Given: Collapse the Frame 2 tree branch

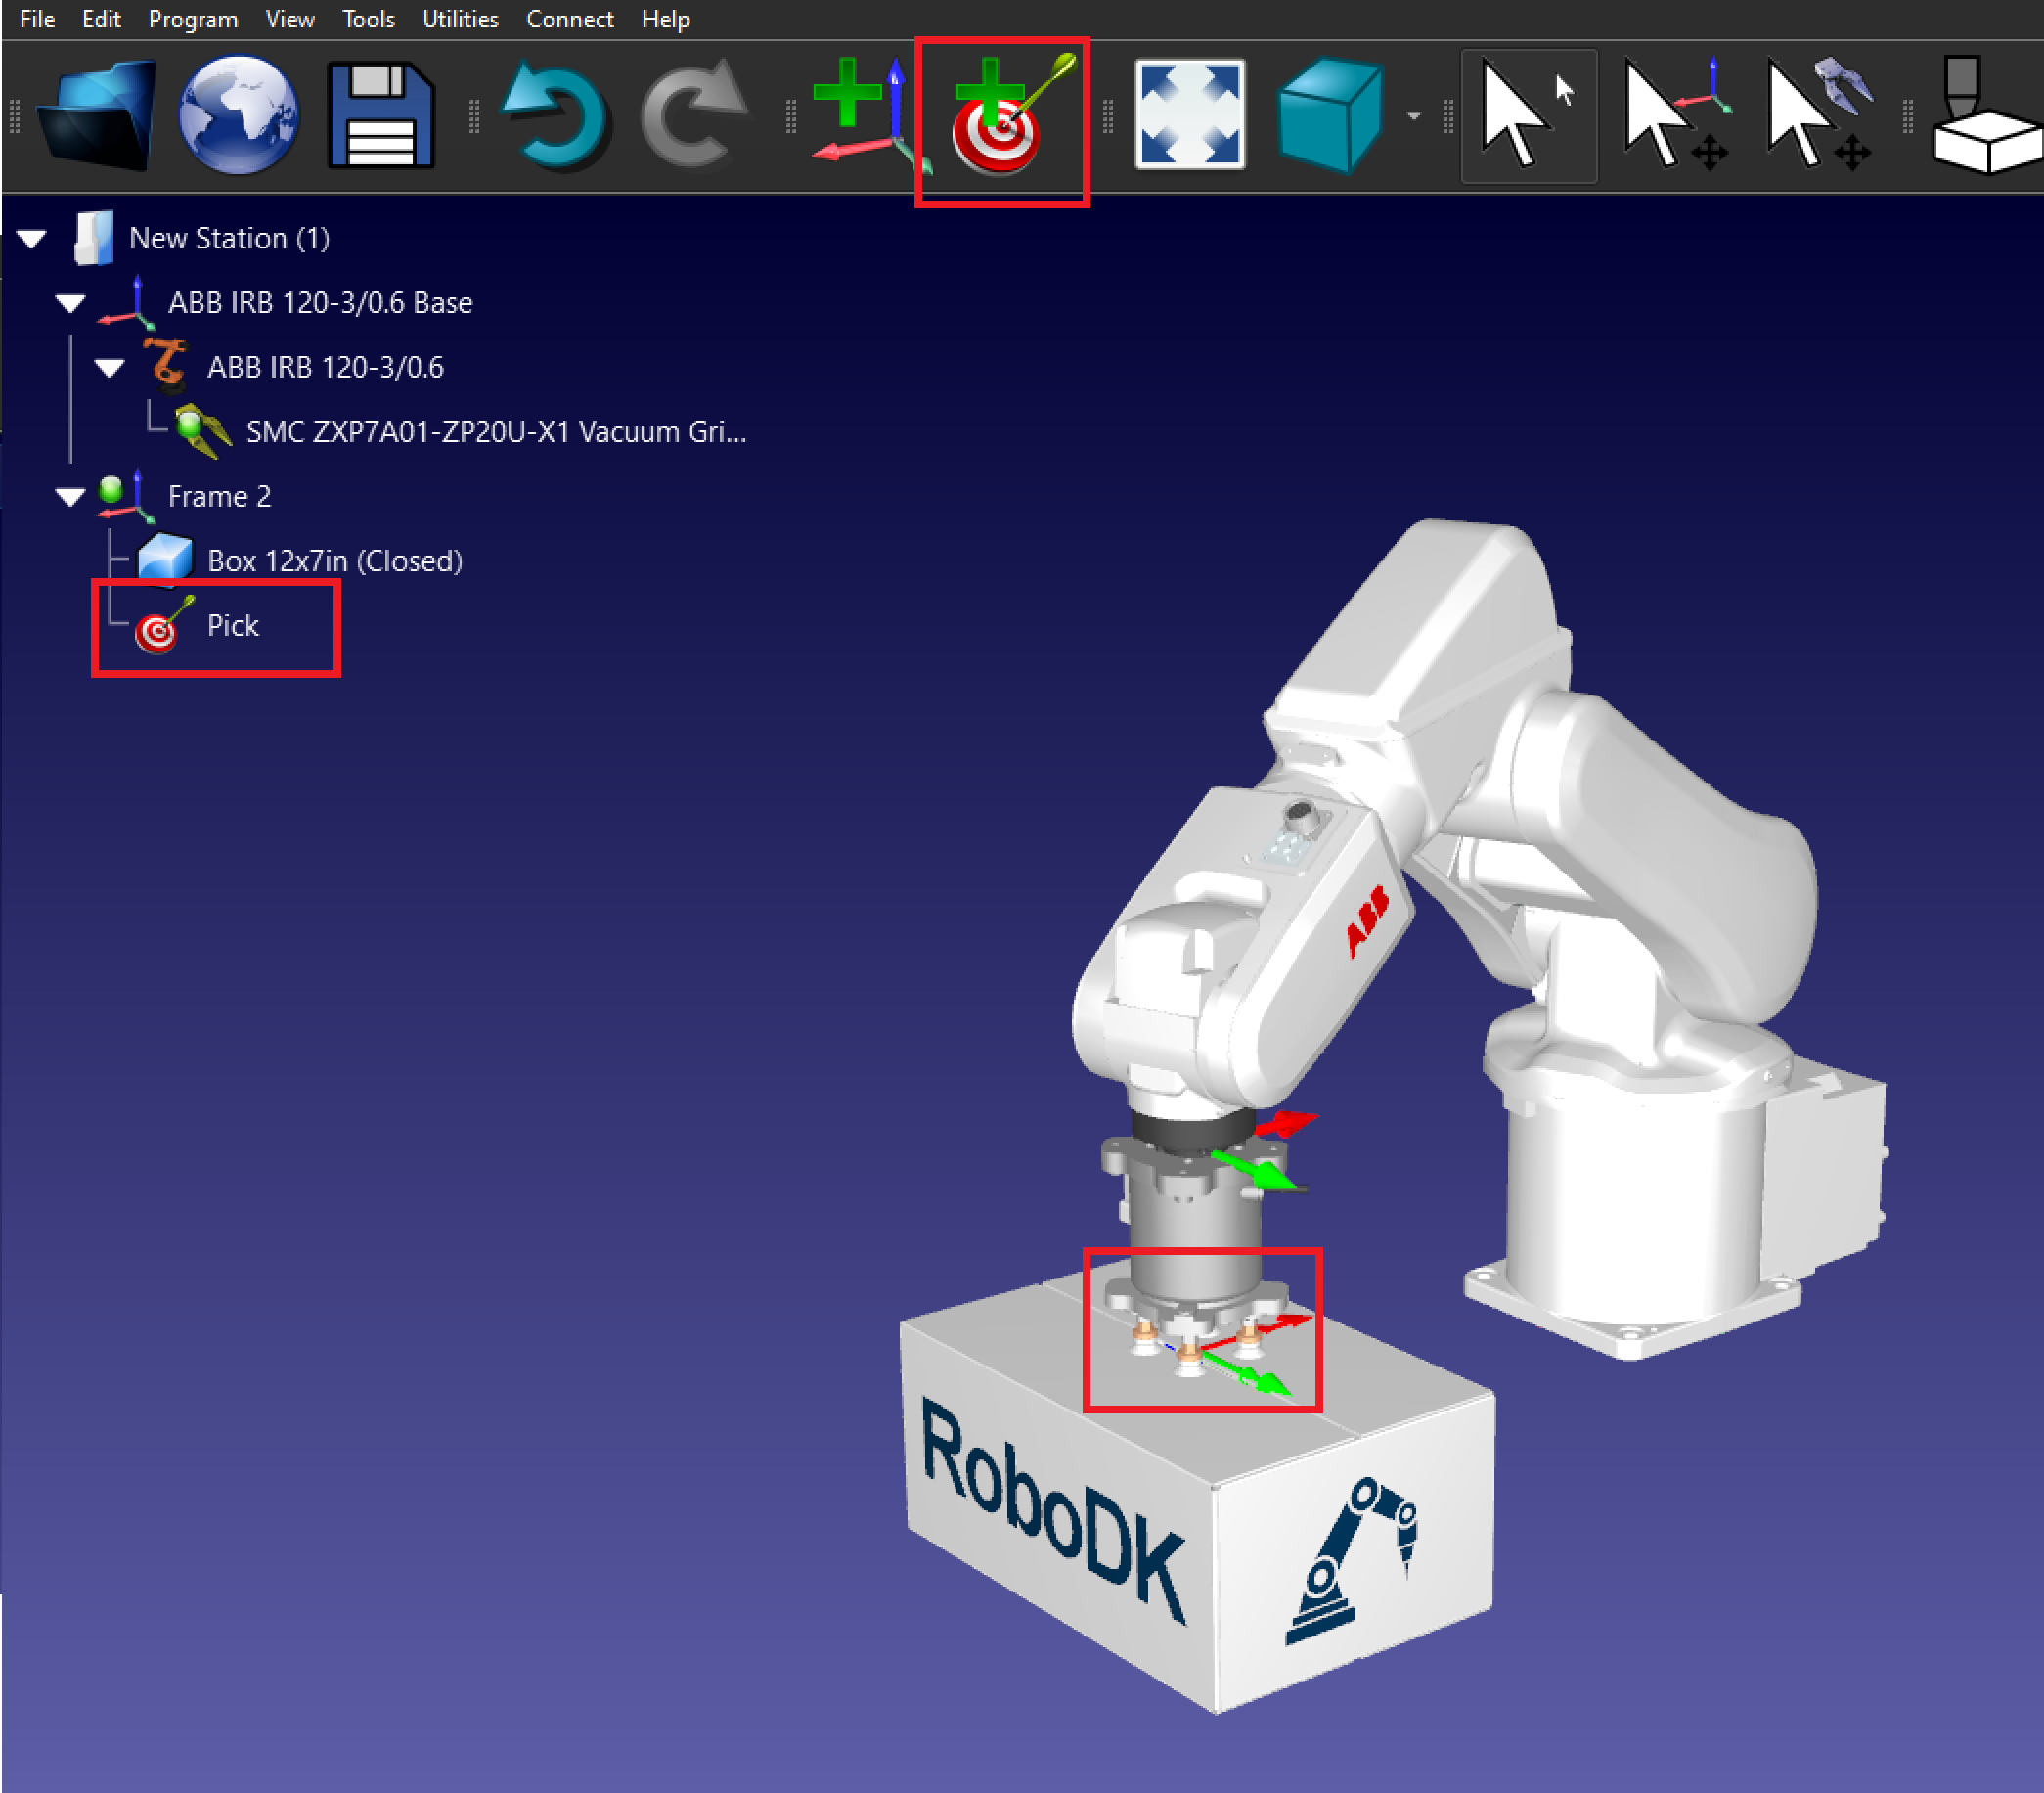Looking at the screenshot, I should pos(69,496).
